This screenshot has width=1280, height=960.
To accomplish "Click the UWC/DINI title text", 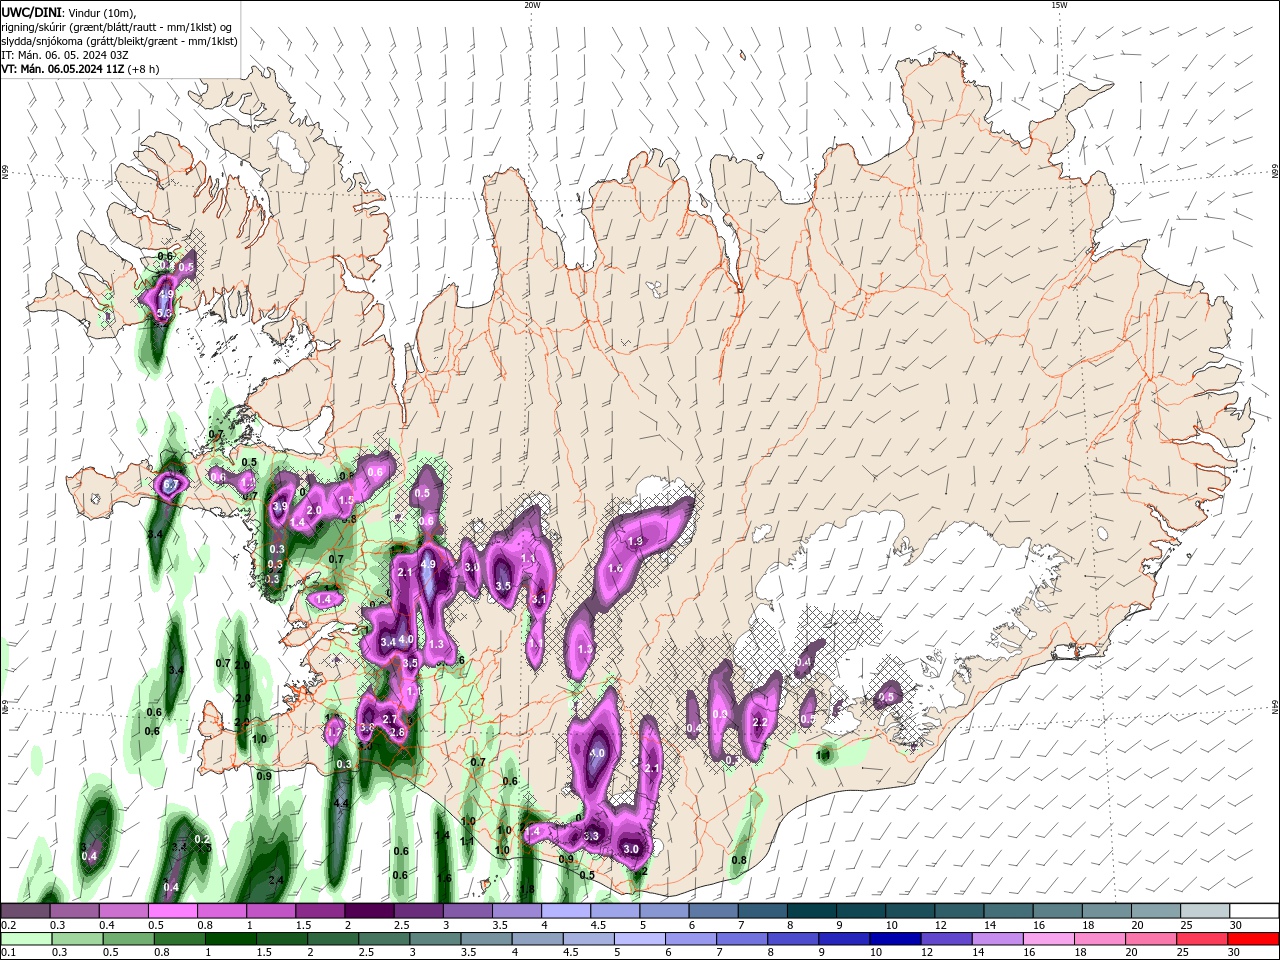I will point(29,12).
